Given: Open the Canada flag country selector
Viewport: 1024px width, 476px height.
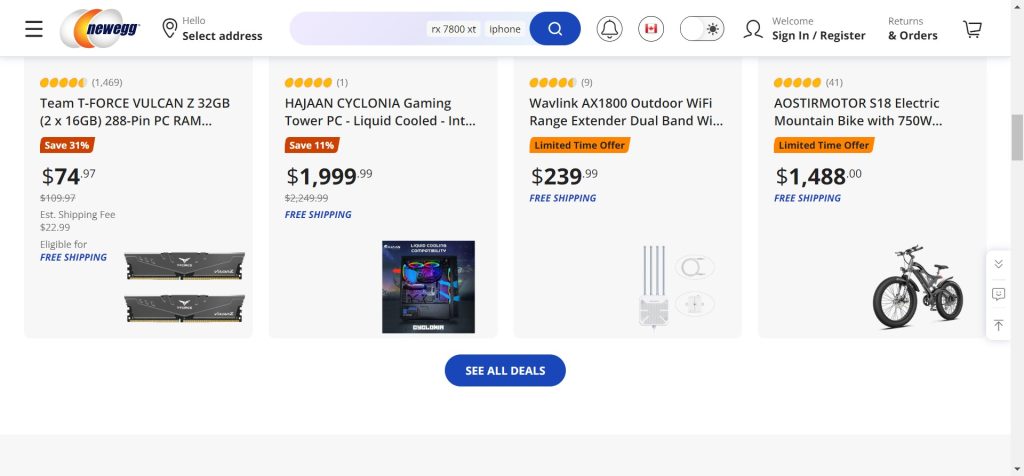Looking at the screenshot, I should coord(651,29).
